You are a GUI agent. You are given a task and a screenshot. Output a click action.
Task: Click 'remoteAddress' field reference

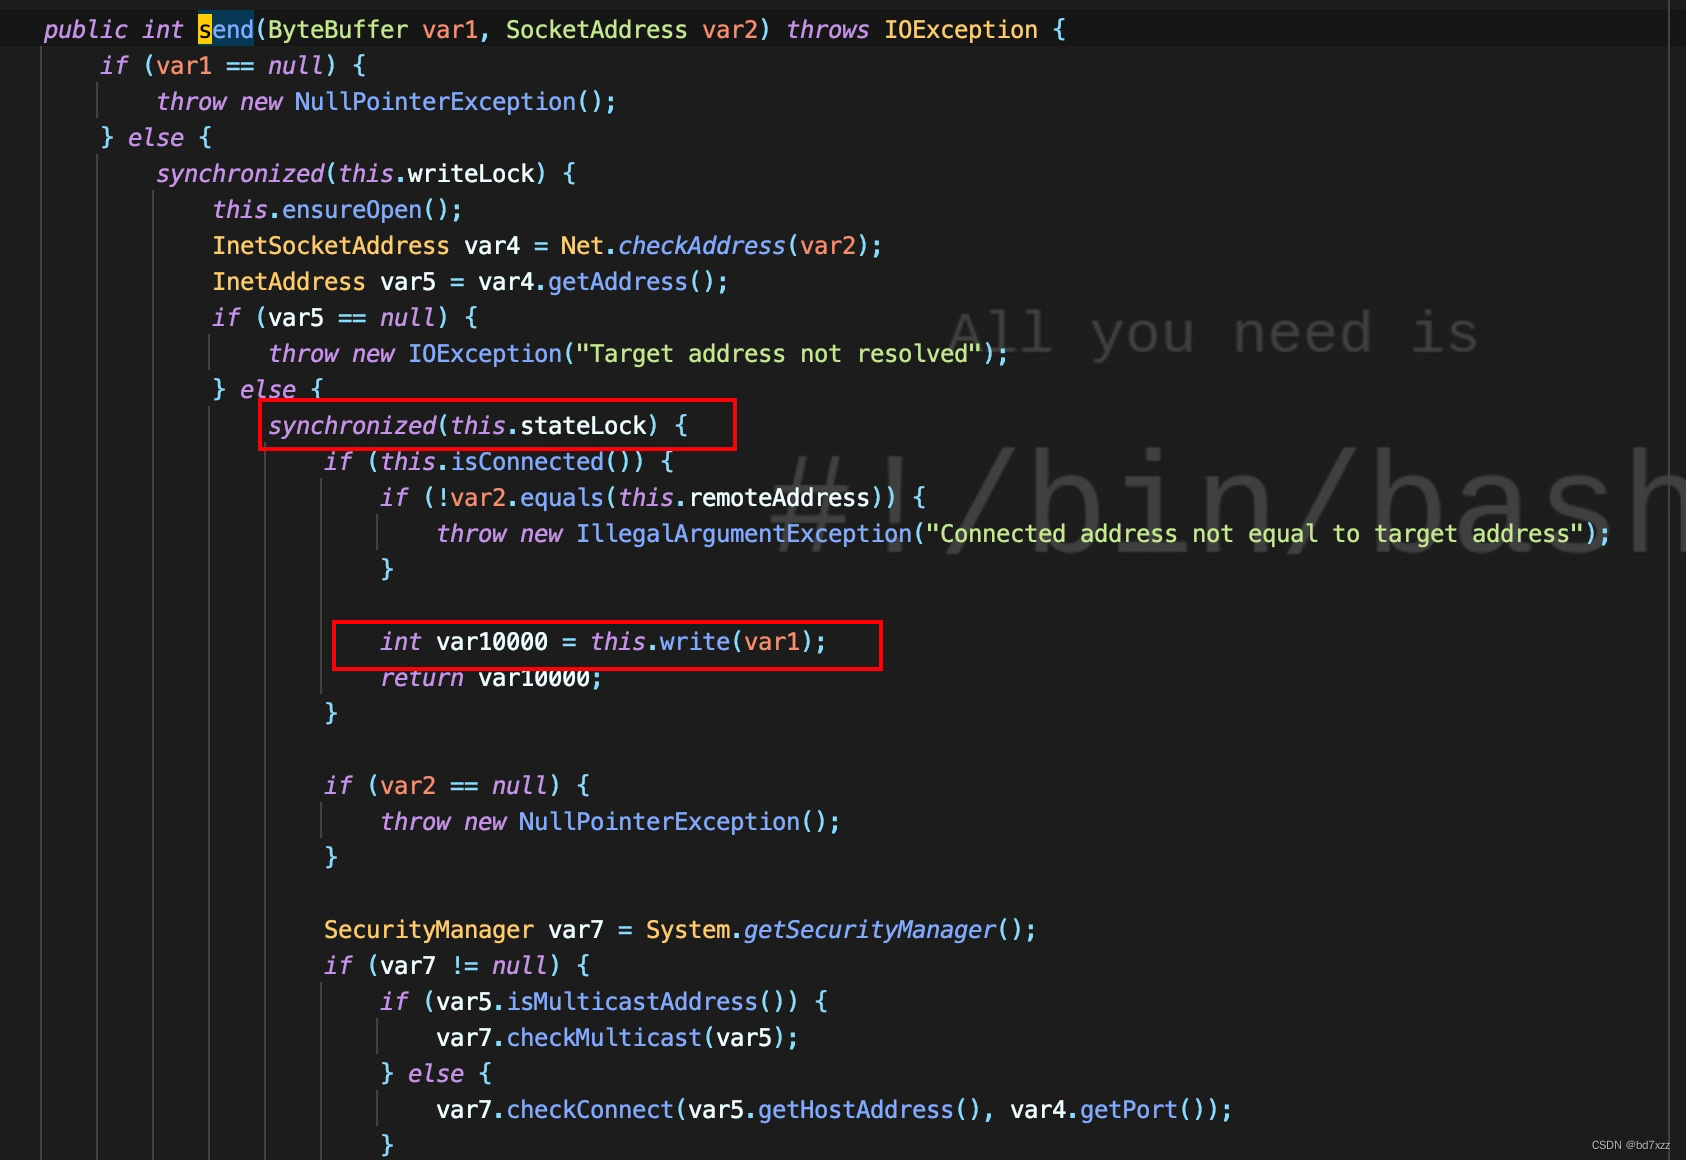point(780,498)
